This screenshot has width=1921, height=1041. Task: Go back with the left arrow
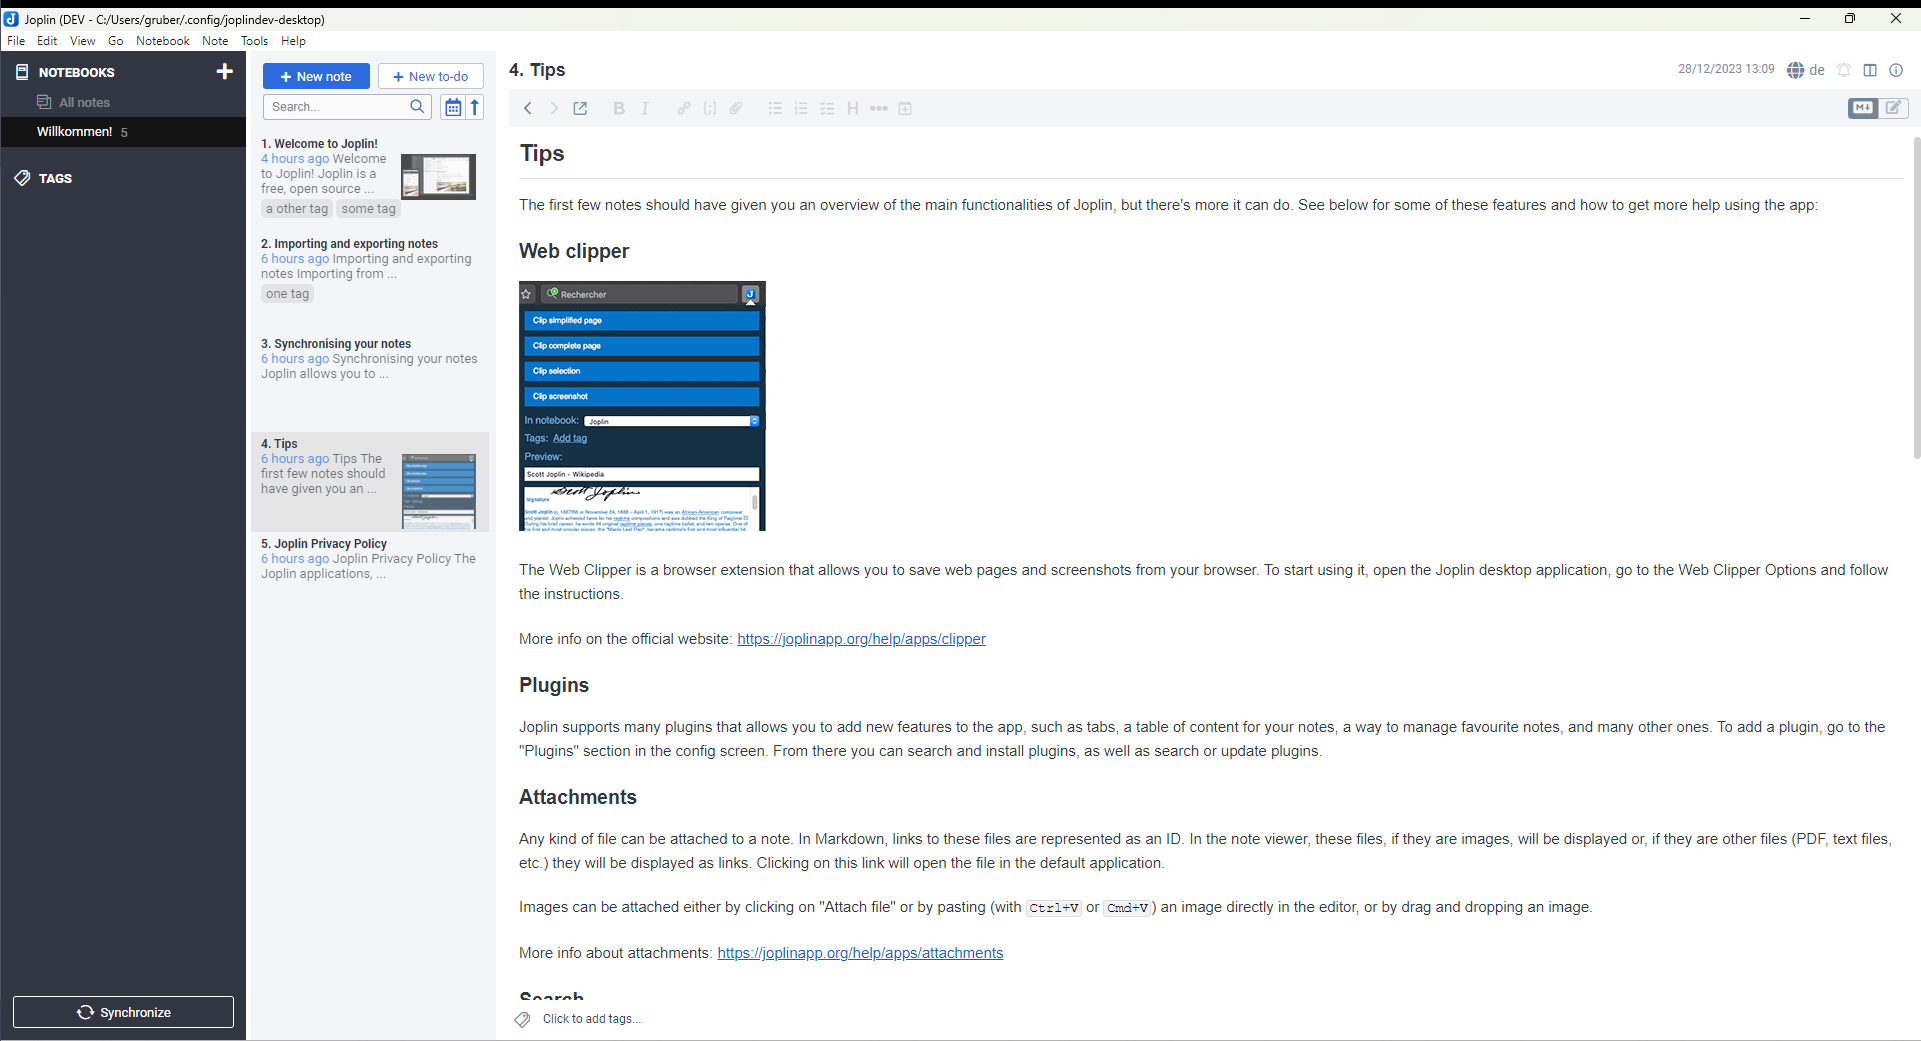click(x=528, y=108)
